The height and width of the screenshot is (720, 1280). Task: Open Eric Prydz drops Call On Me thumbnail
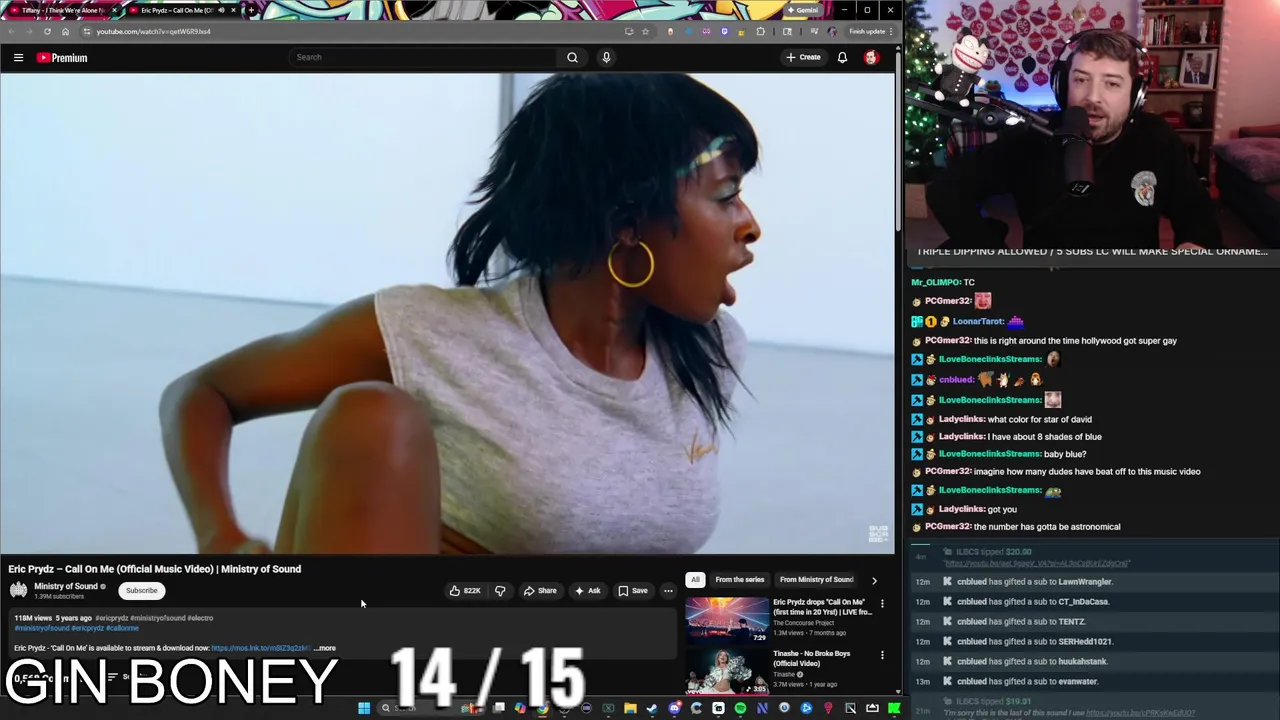[727, 620]
